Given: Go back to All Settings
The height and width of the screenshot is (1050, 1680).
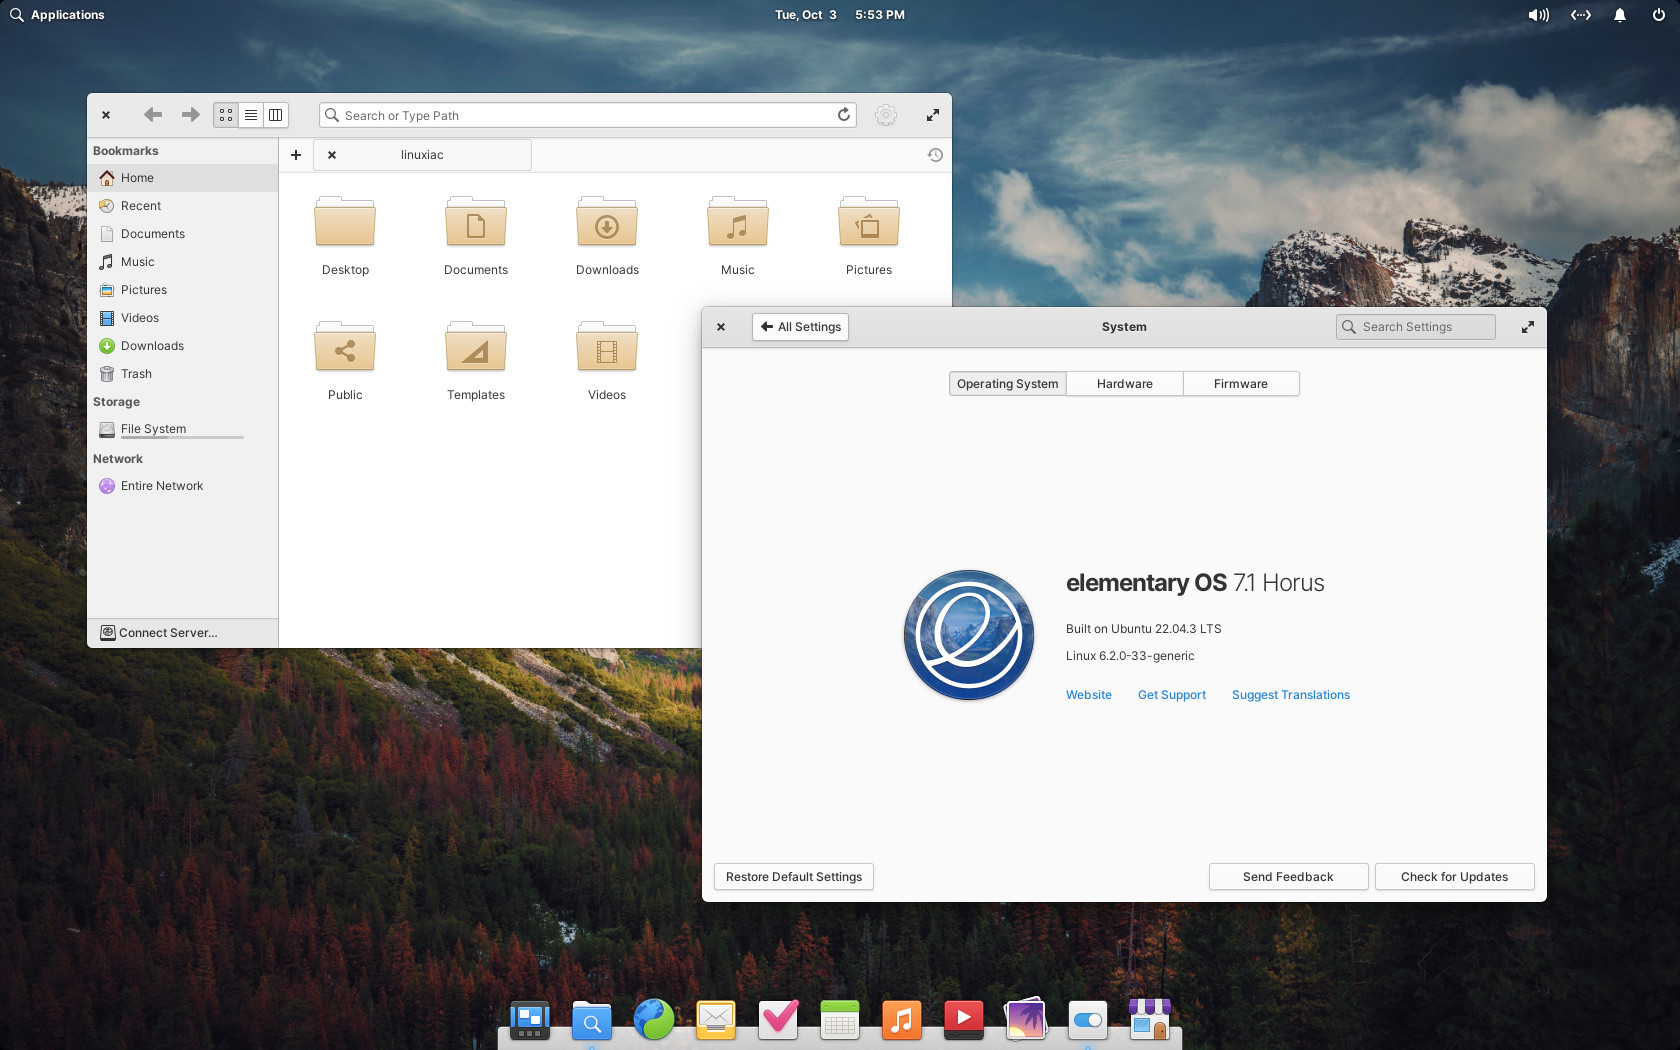Looking at the screenshot, I should 800,327.
